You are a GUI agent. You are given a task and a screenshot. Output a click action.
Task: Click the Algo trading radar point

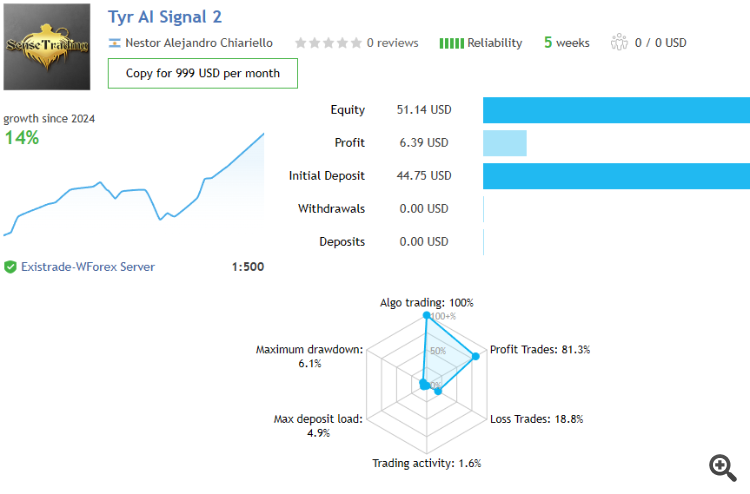[427, 316]
